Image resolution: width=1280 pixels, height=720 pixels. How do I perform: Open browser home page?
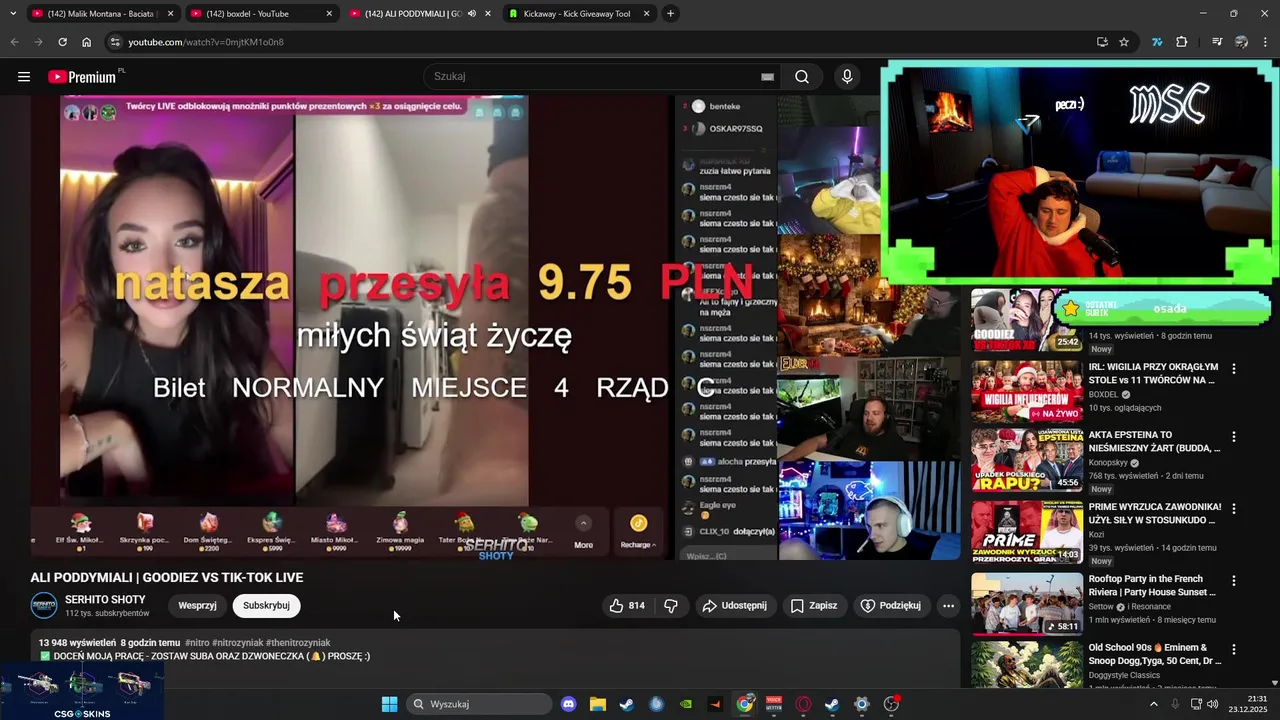87,42
